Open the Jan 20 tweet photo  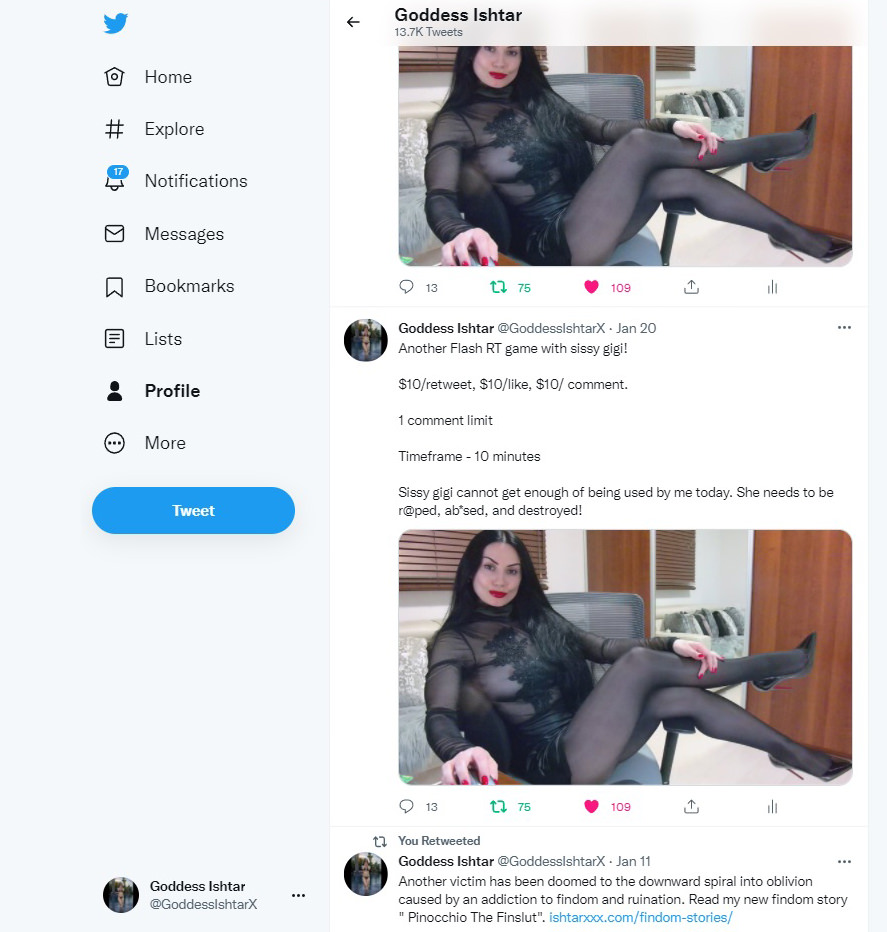pyautogui.click(x=625, y=657)
